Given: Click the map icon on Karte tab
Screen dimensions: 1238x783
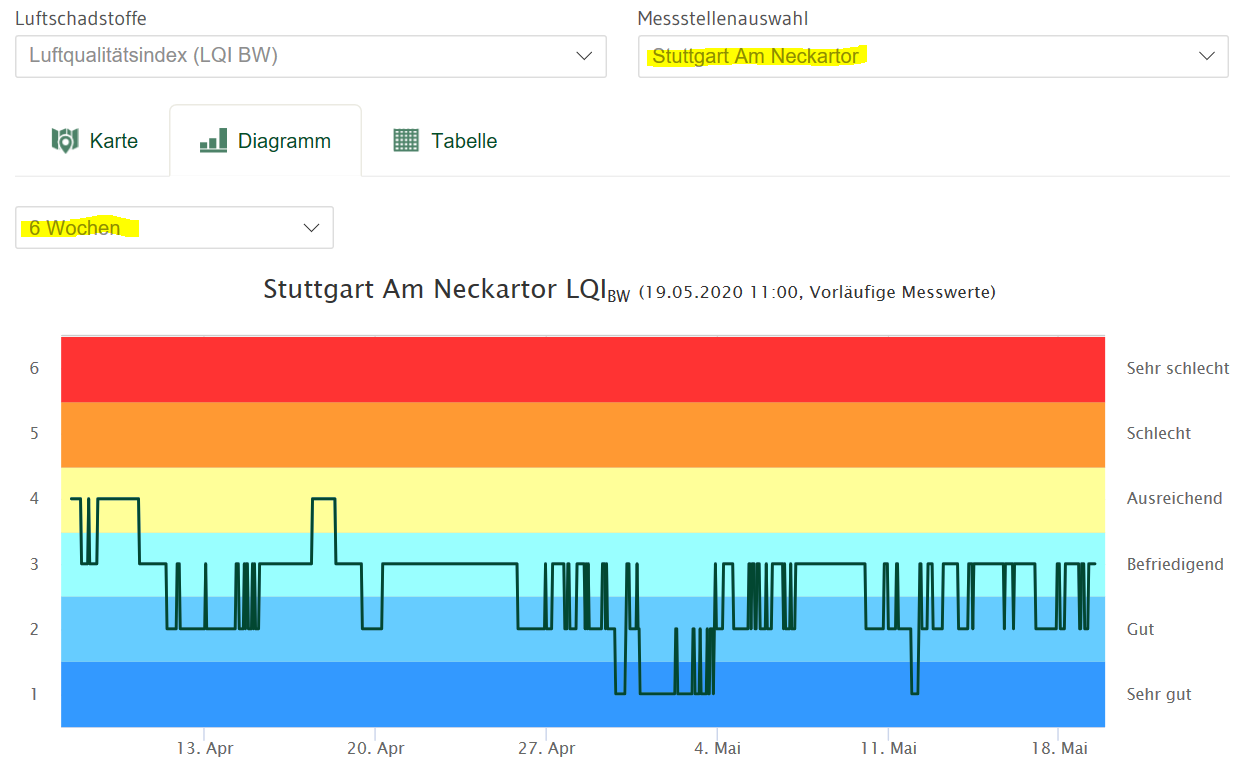Looking at the screenshot, I should point(65,141).
